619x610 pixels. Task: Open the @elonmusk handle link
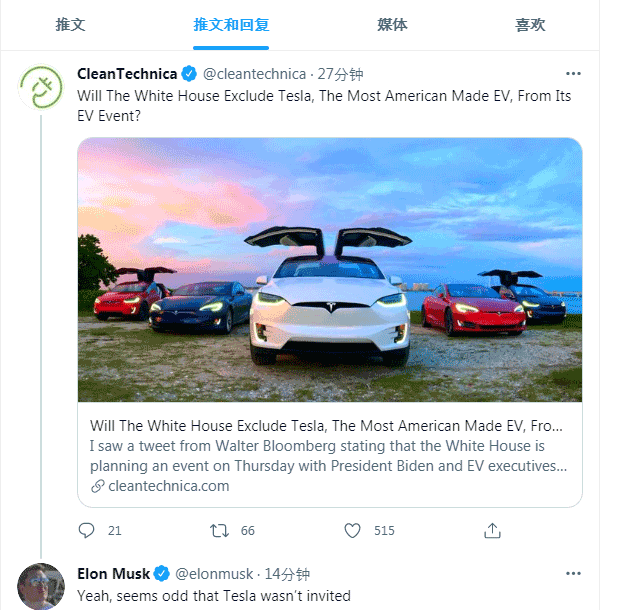(x=214, y=574)
